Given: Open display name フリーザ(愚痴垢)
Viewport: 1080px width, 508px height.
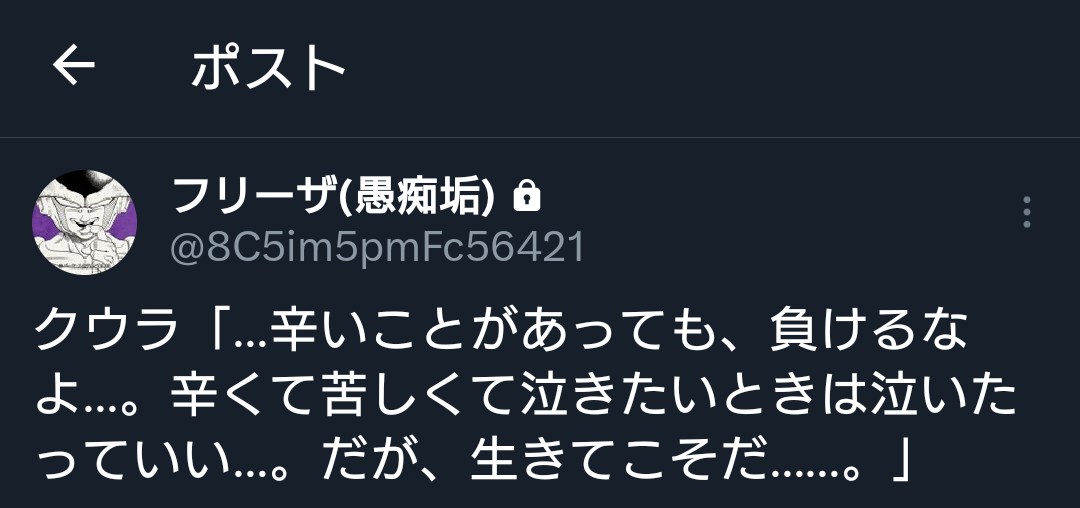Looking at the screenshot, I should pyautogui.click(x=334, y=195).
